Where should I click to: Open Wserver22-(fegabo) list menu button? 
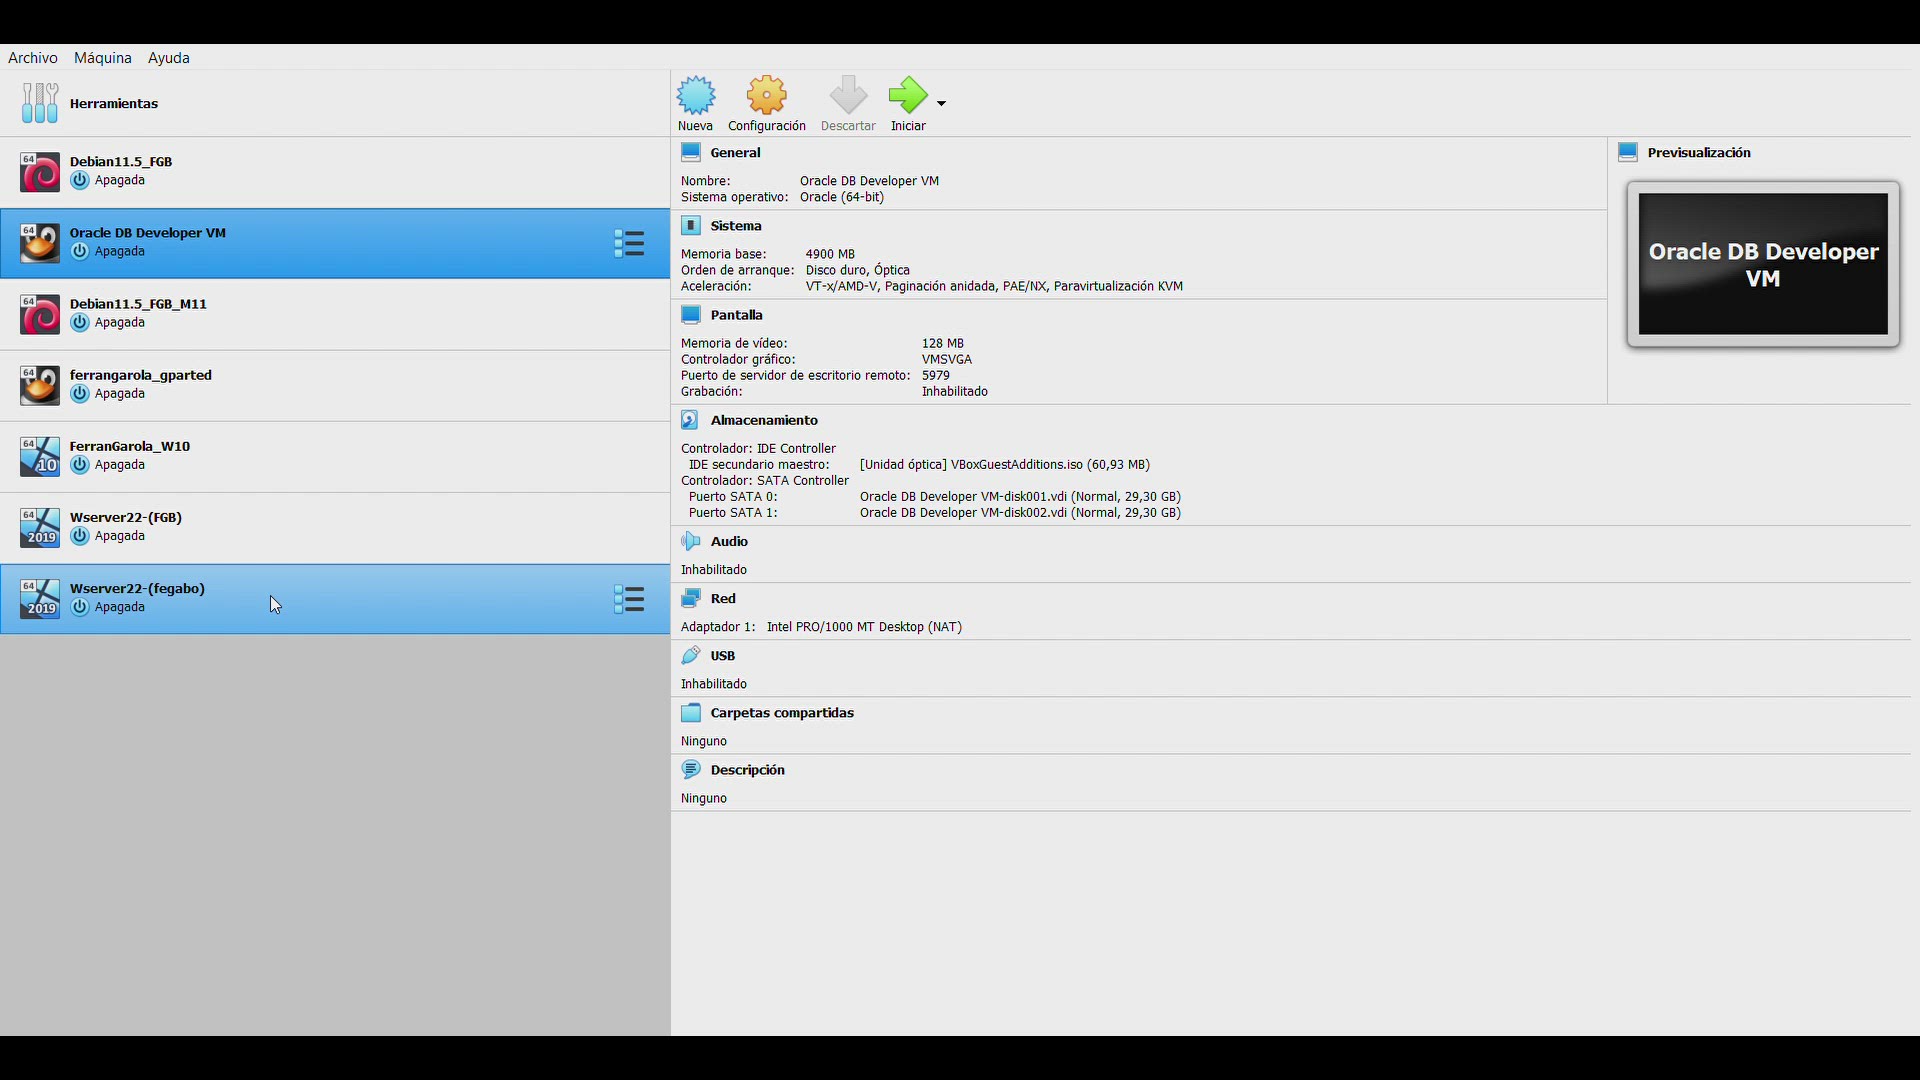(629, 599)
